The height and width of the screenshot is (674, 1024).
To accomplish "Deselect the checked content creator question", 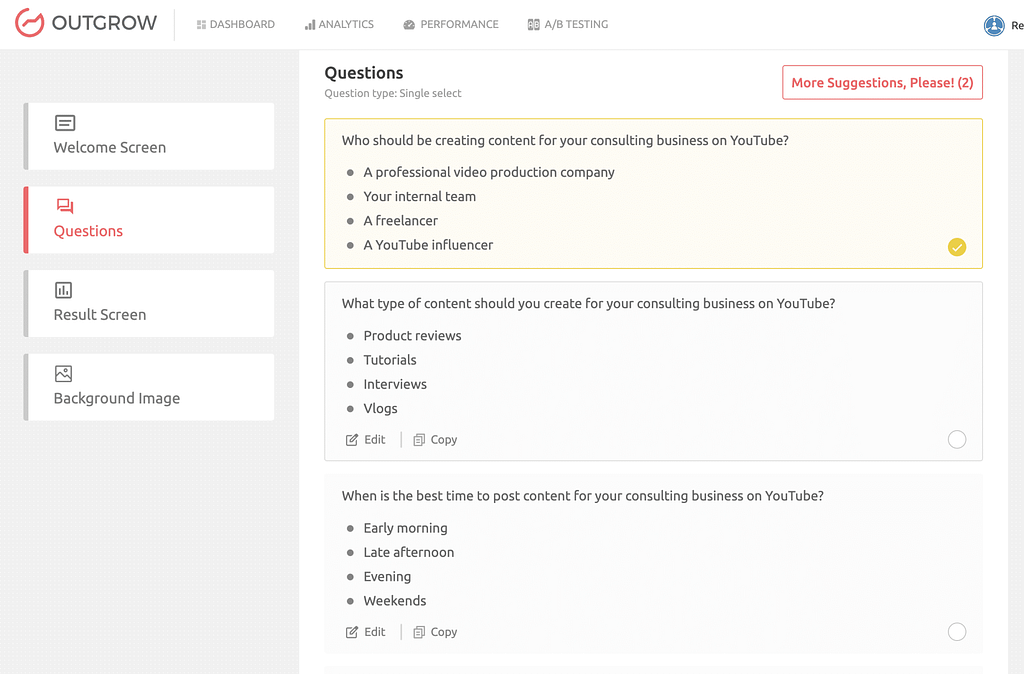I will click(956, 247).
